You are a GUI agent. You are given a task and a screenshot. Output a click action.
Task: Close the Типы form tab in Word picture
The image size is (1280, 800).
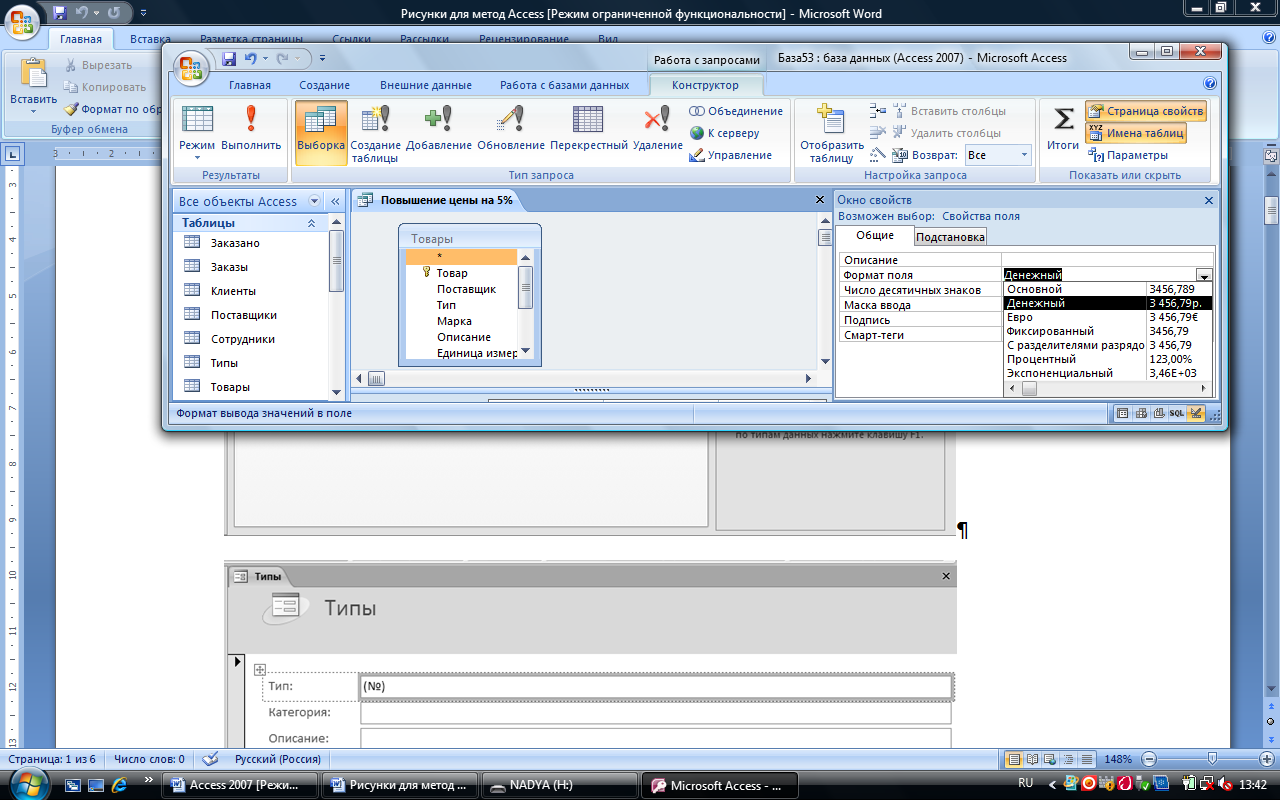tap(946, 577)
